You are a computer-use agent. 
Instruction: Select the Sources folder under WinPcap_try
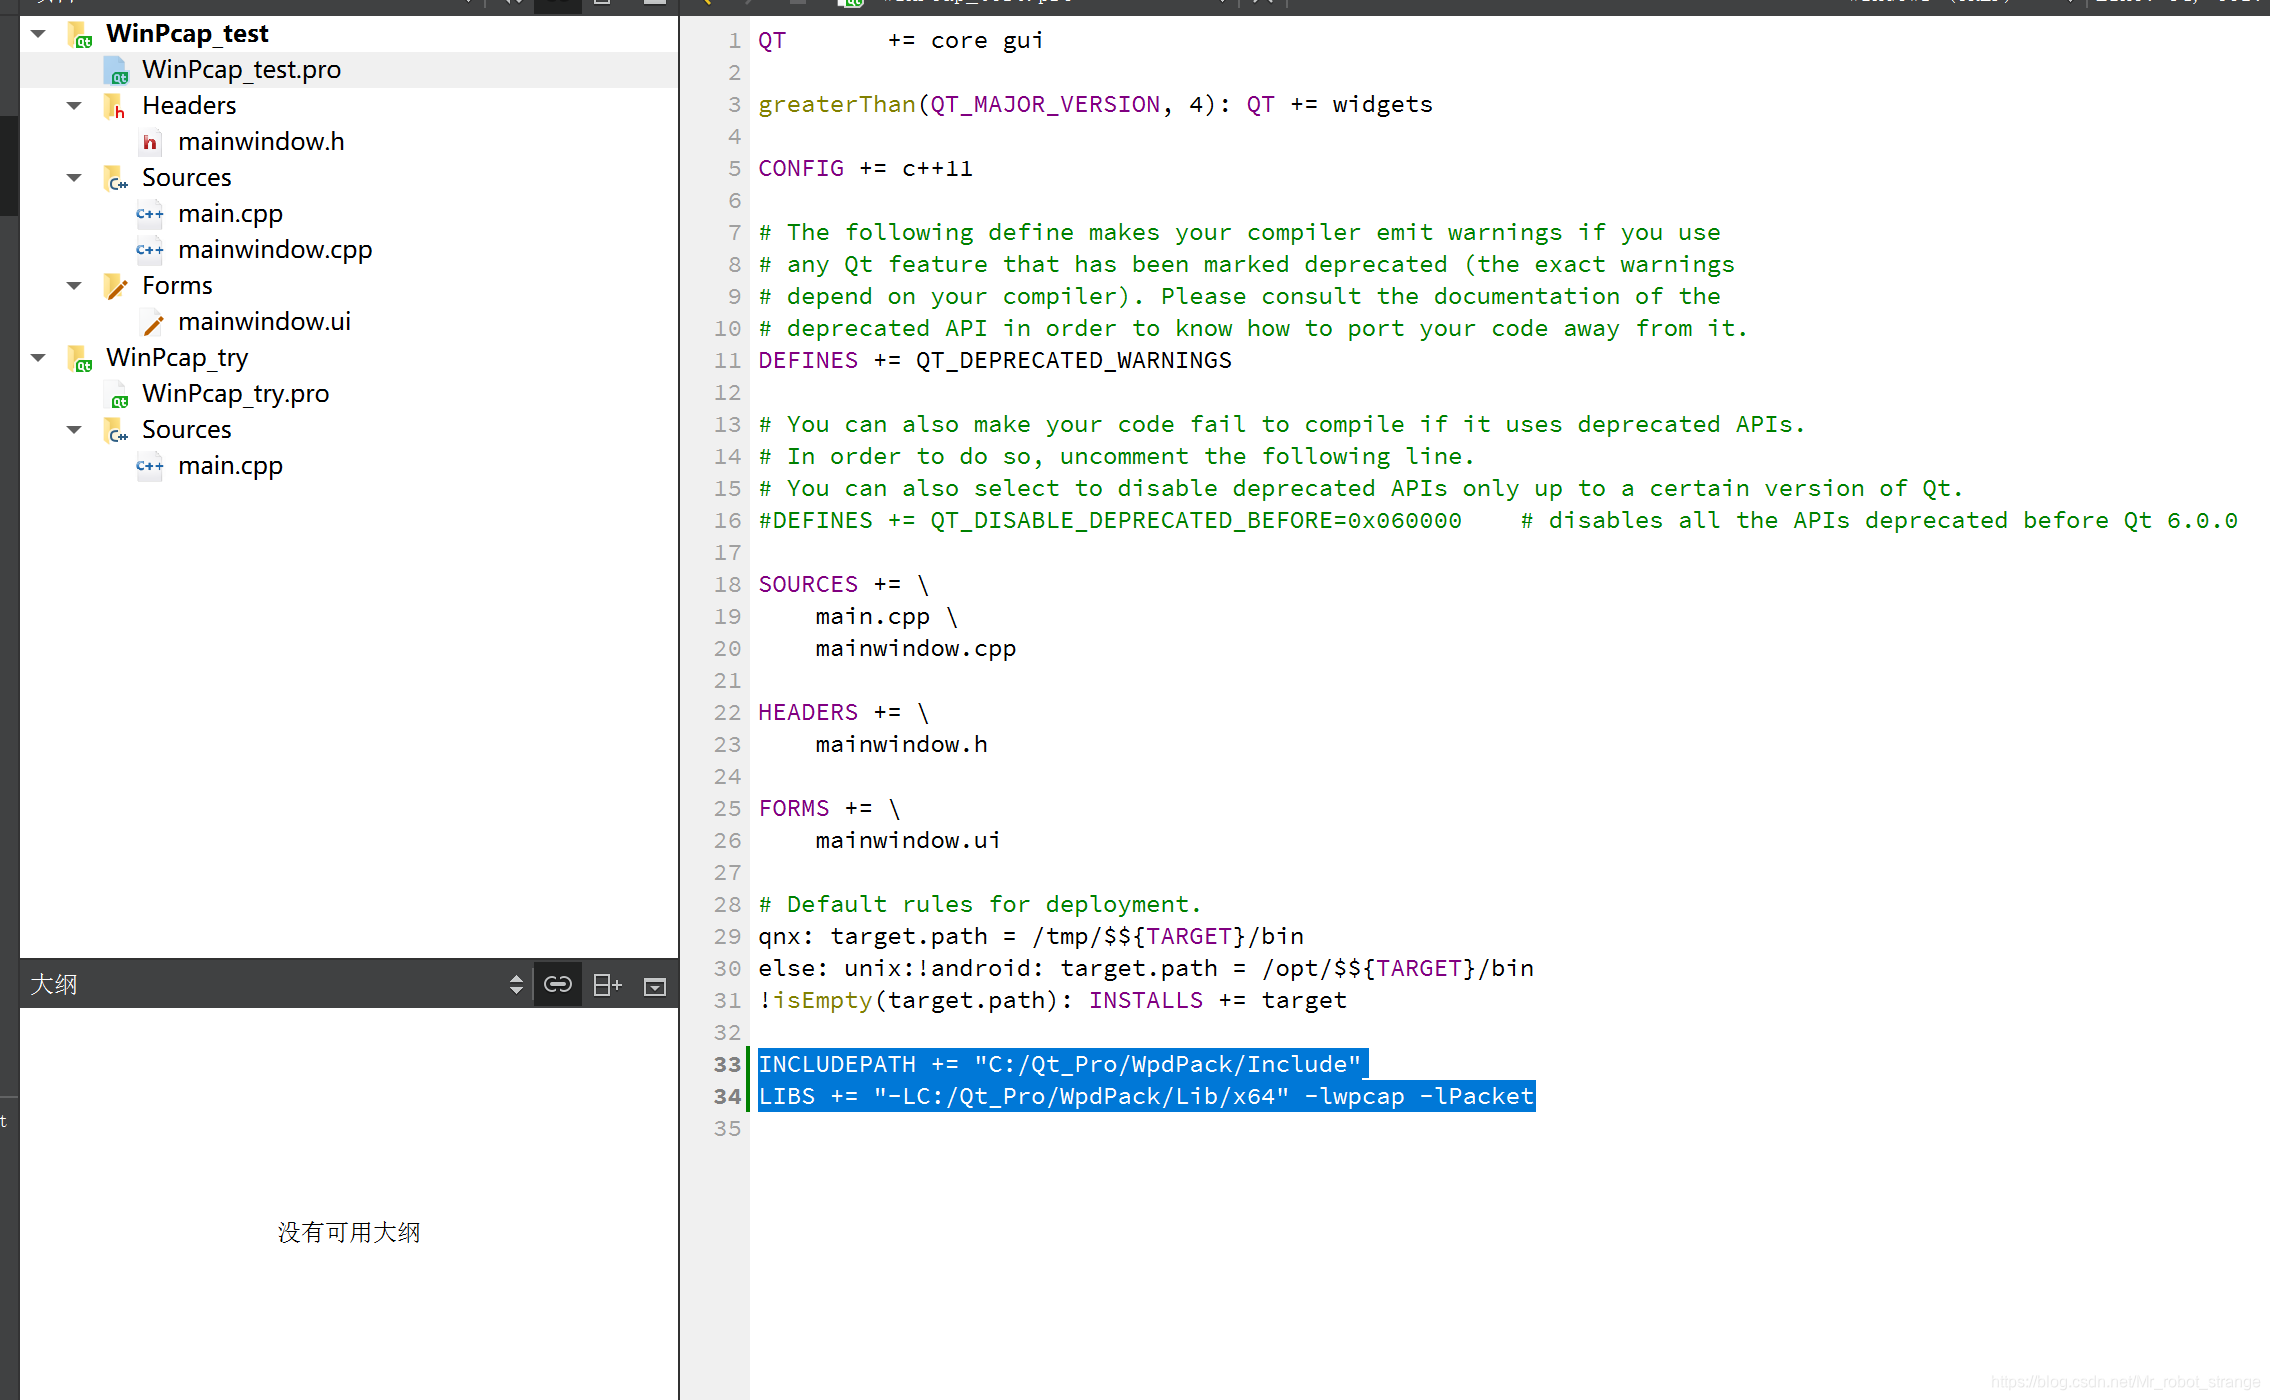point(186,430)
